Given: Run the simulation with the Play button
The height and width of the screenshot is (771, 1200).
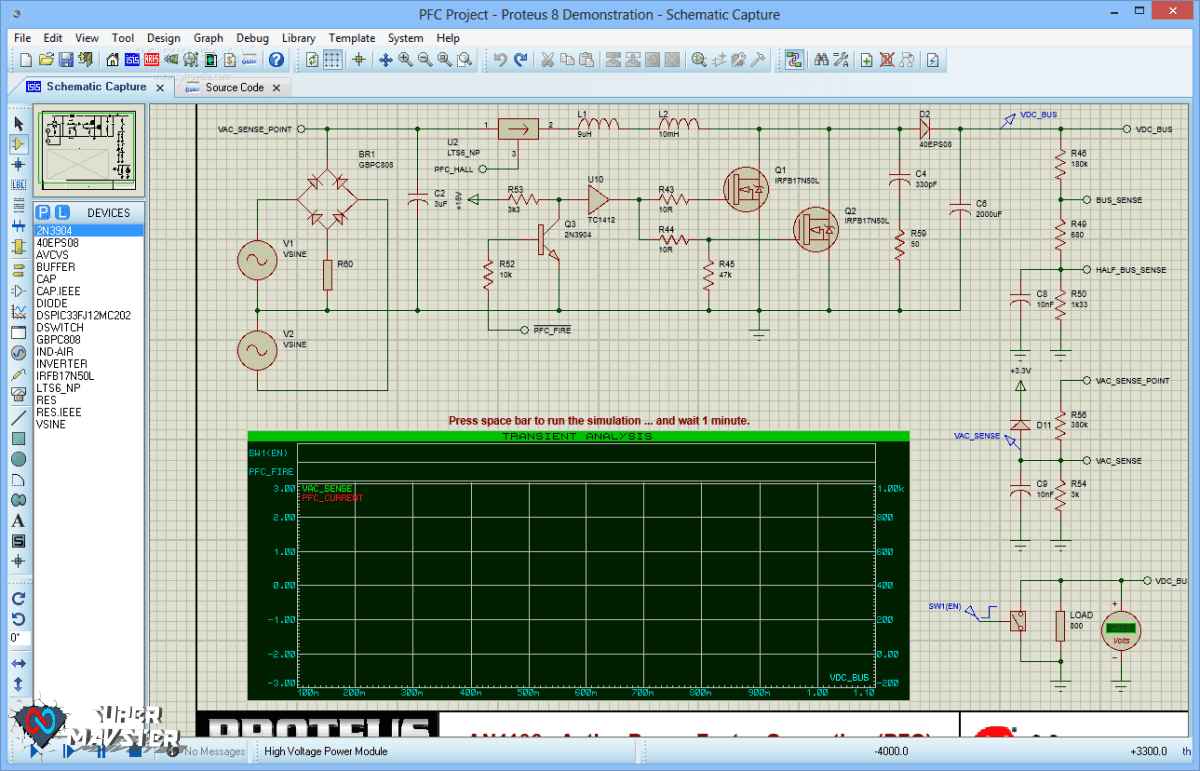Looking at the screenshot, I should [33, 750].
